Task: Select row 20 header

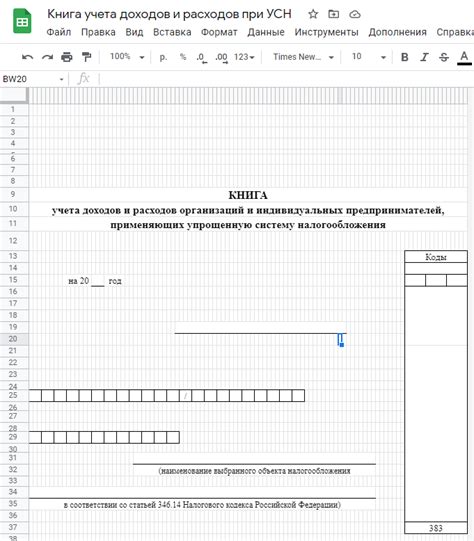Action: pos(14,339)
